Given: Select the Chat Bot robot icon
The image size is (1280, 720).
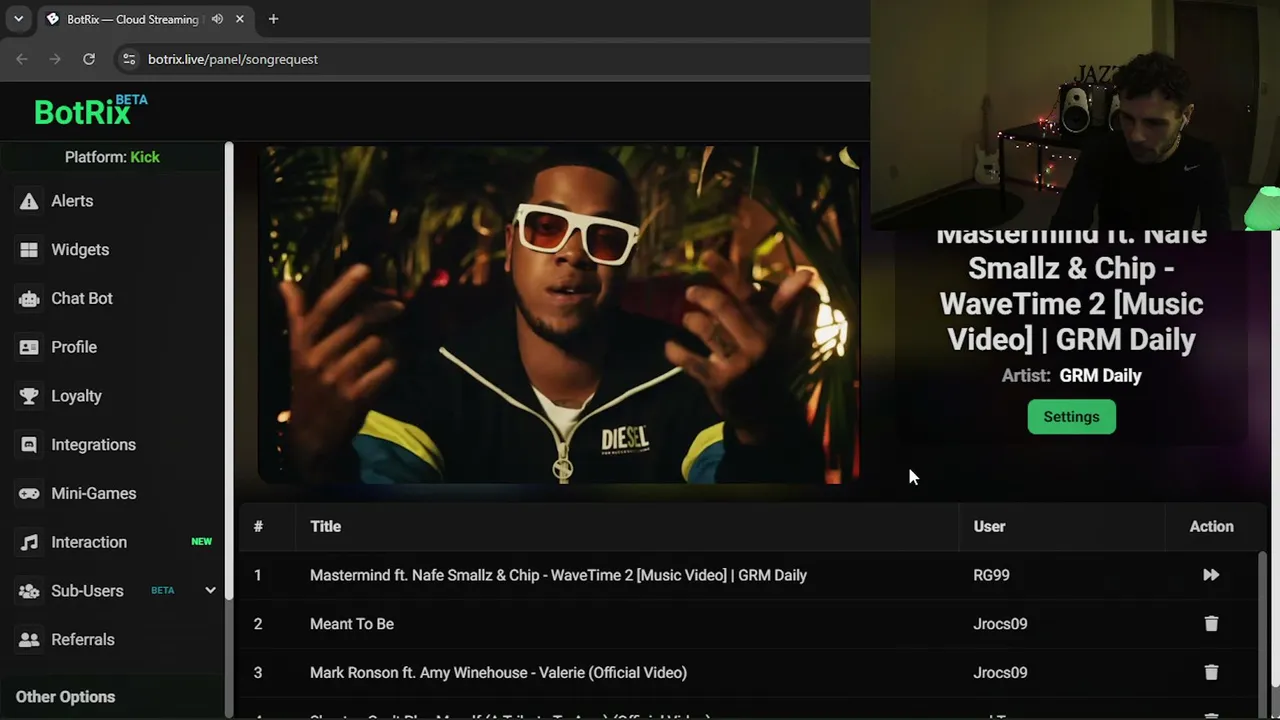Looking at the screenshot, I should 29,298.
